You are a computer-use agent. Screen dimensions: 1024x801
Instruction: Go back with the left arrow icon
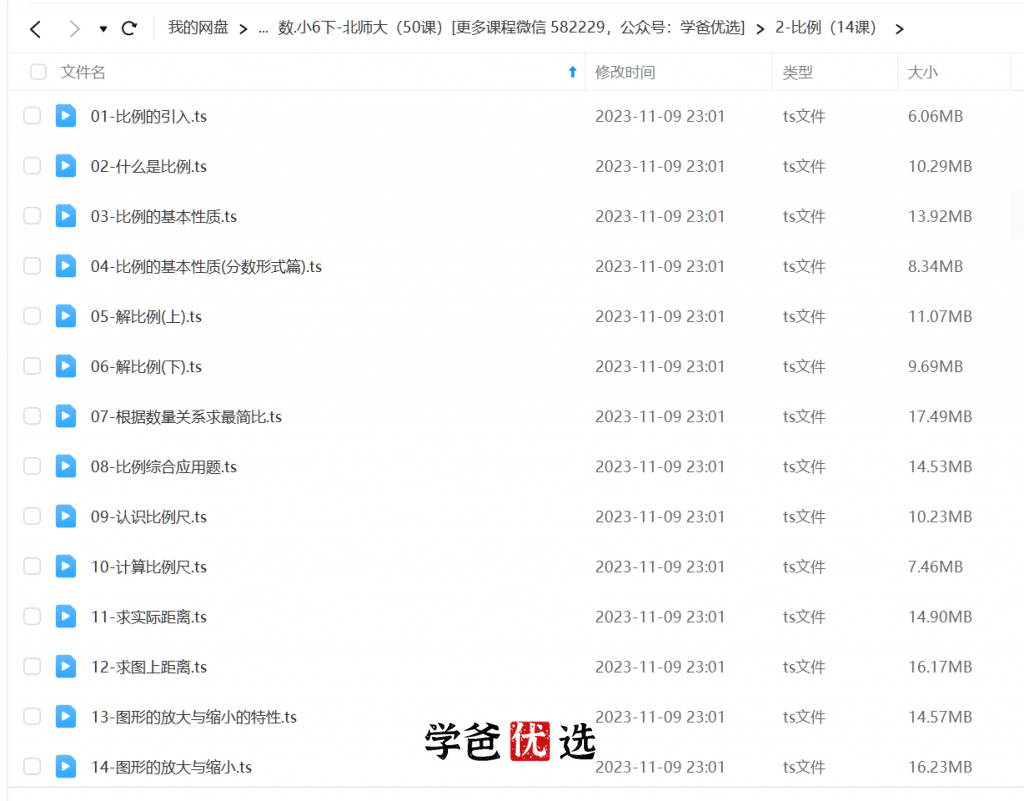36,29
